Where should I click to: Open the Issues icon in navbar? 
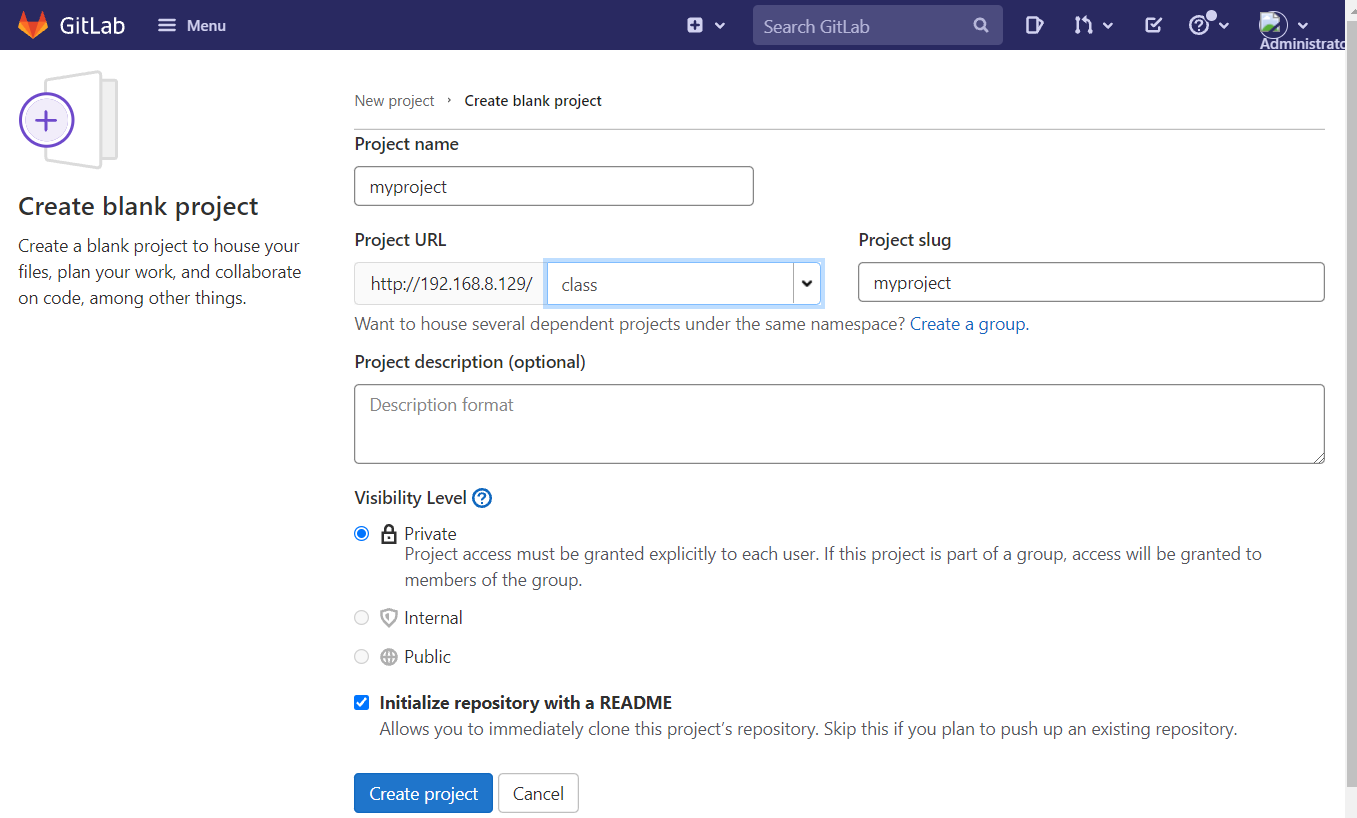click(1035, 25)
